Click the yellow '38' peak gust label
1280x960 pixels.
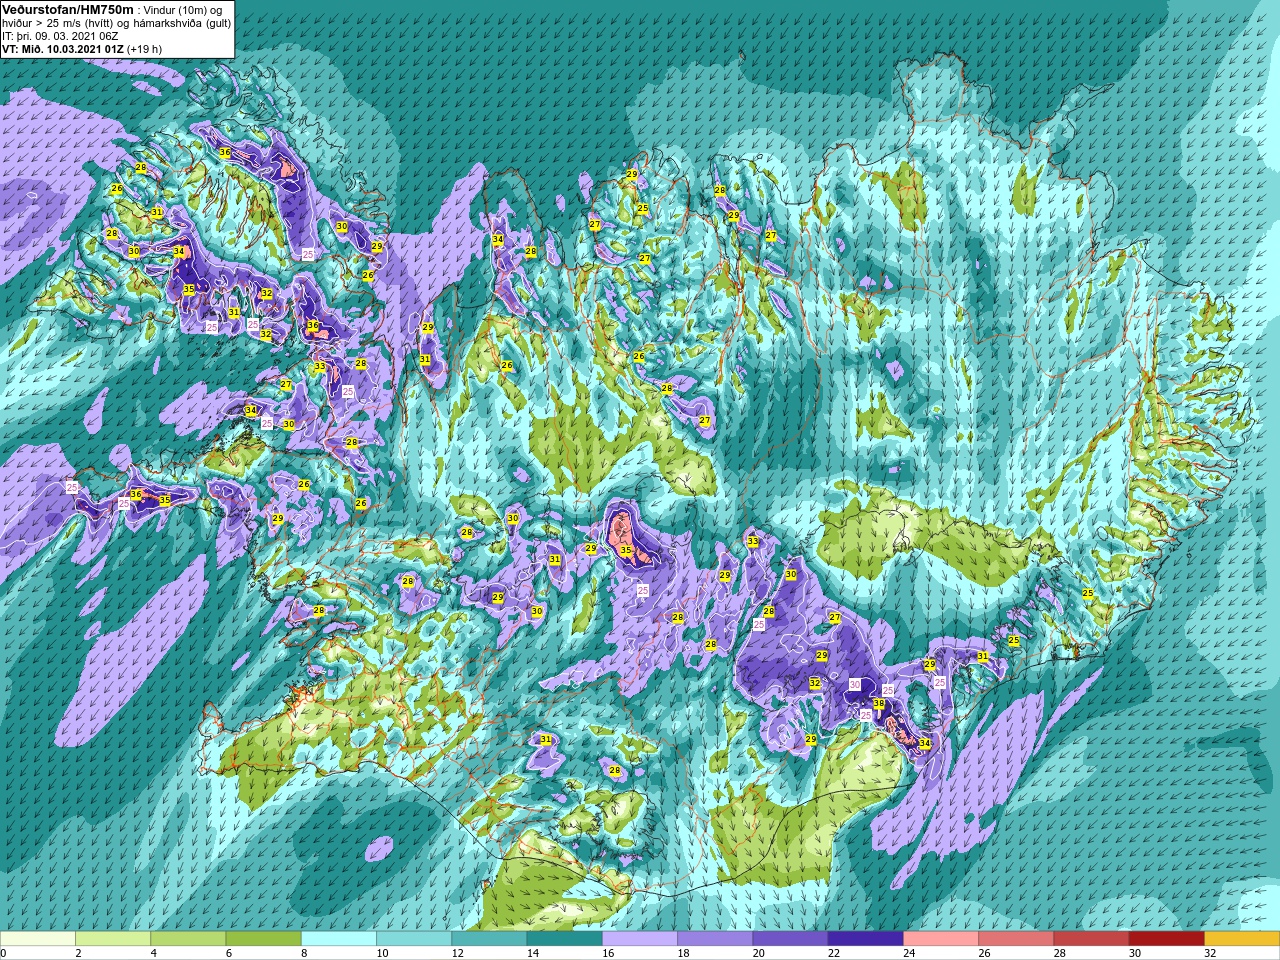[879, 704]
